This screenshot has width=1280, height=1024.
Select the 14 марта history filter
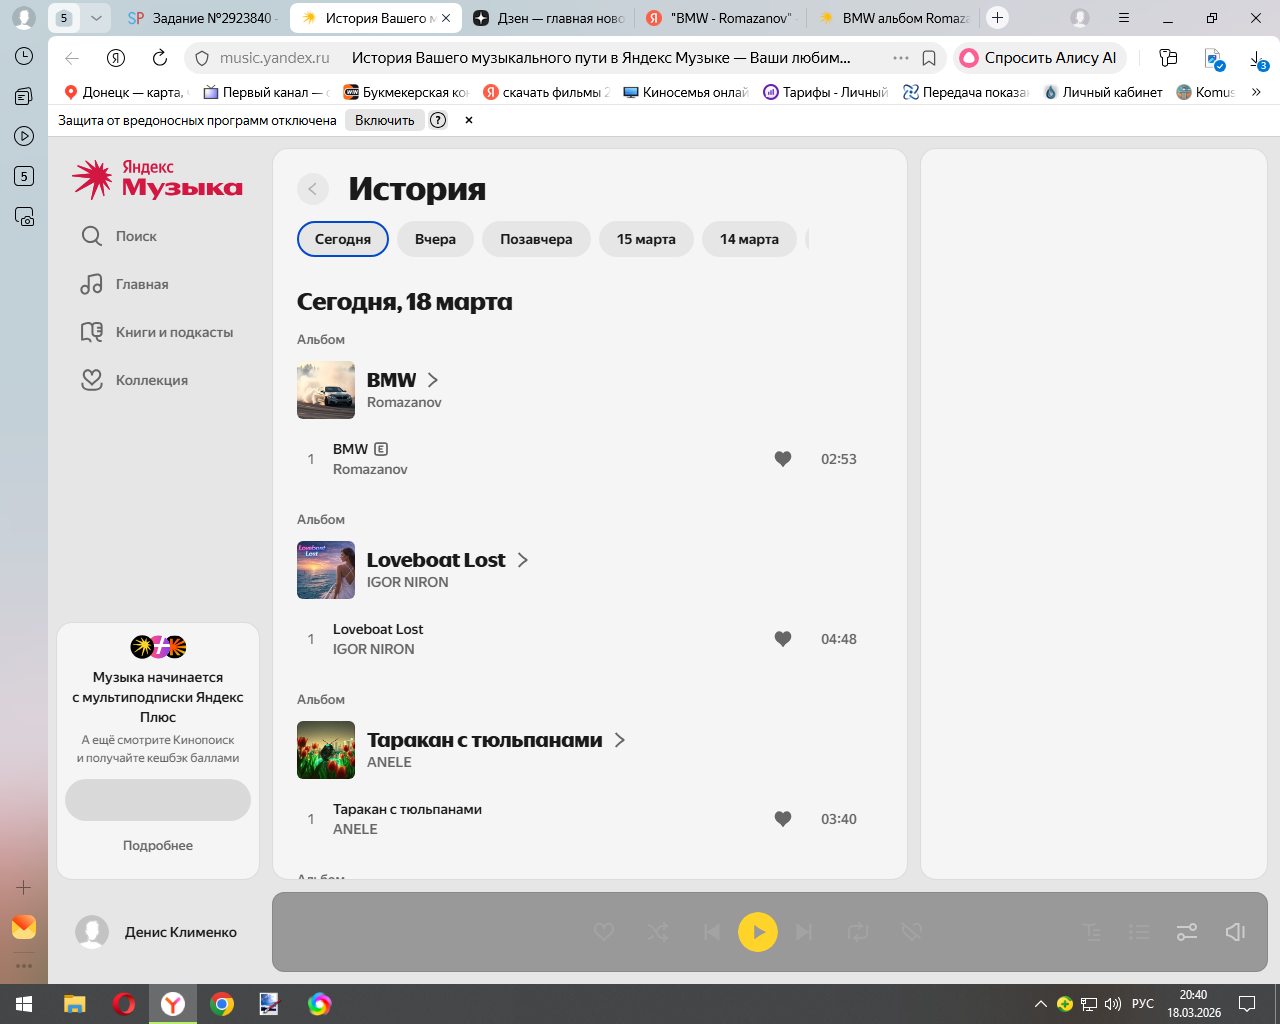[x=749, y=239]
